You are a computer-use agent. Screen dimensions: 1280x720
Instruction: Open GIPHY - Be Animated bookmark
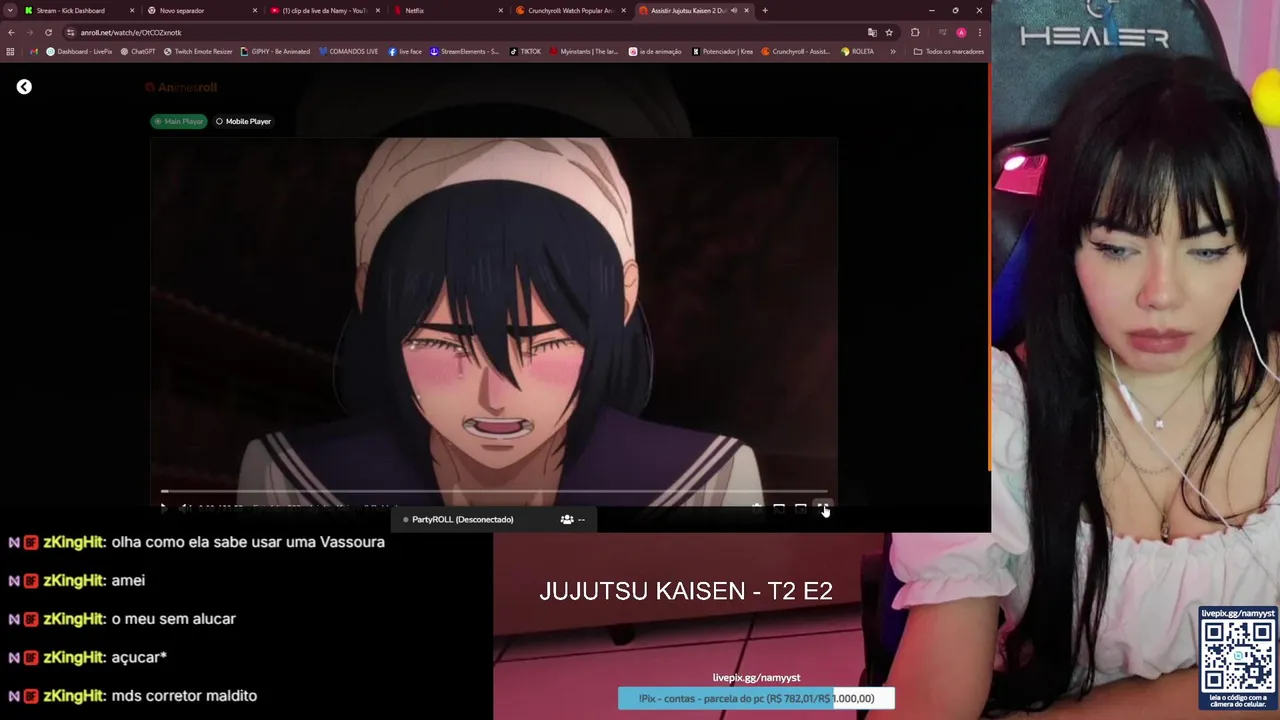point(275,51)
